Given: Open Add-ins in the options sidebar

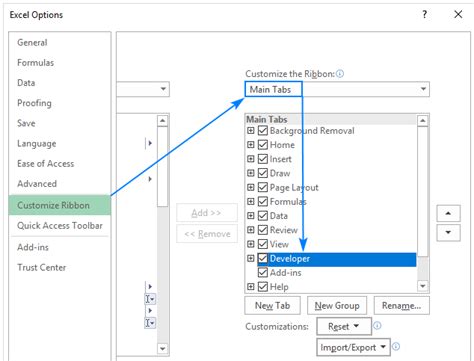Looking at the screenshot, I should pyautogui.click(x=33, y=247).
